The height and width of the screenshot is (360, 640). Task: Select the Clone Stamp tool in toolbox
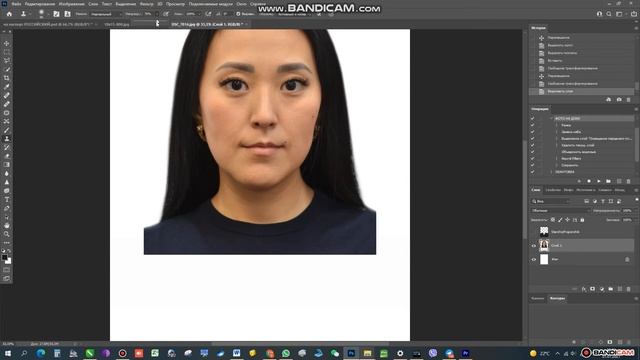[7, 139]
